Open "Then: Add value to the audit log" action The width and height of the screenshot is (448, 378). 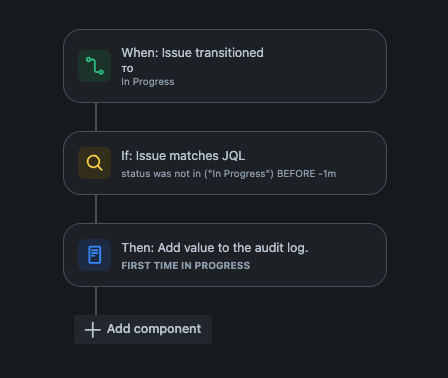[215, 248]
